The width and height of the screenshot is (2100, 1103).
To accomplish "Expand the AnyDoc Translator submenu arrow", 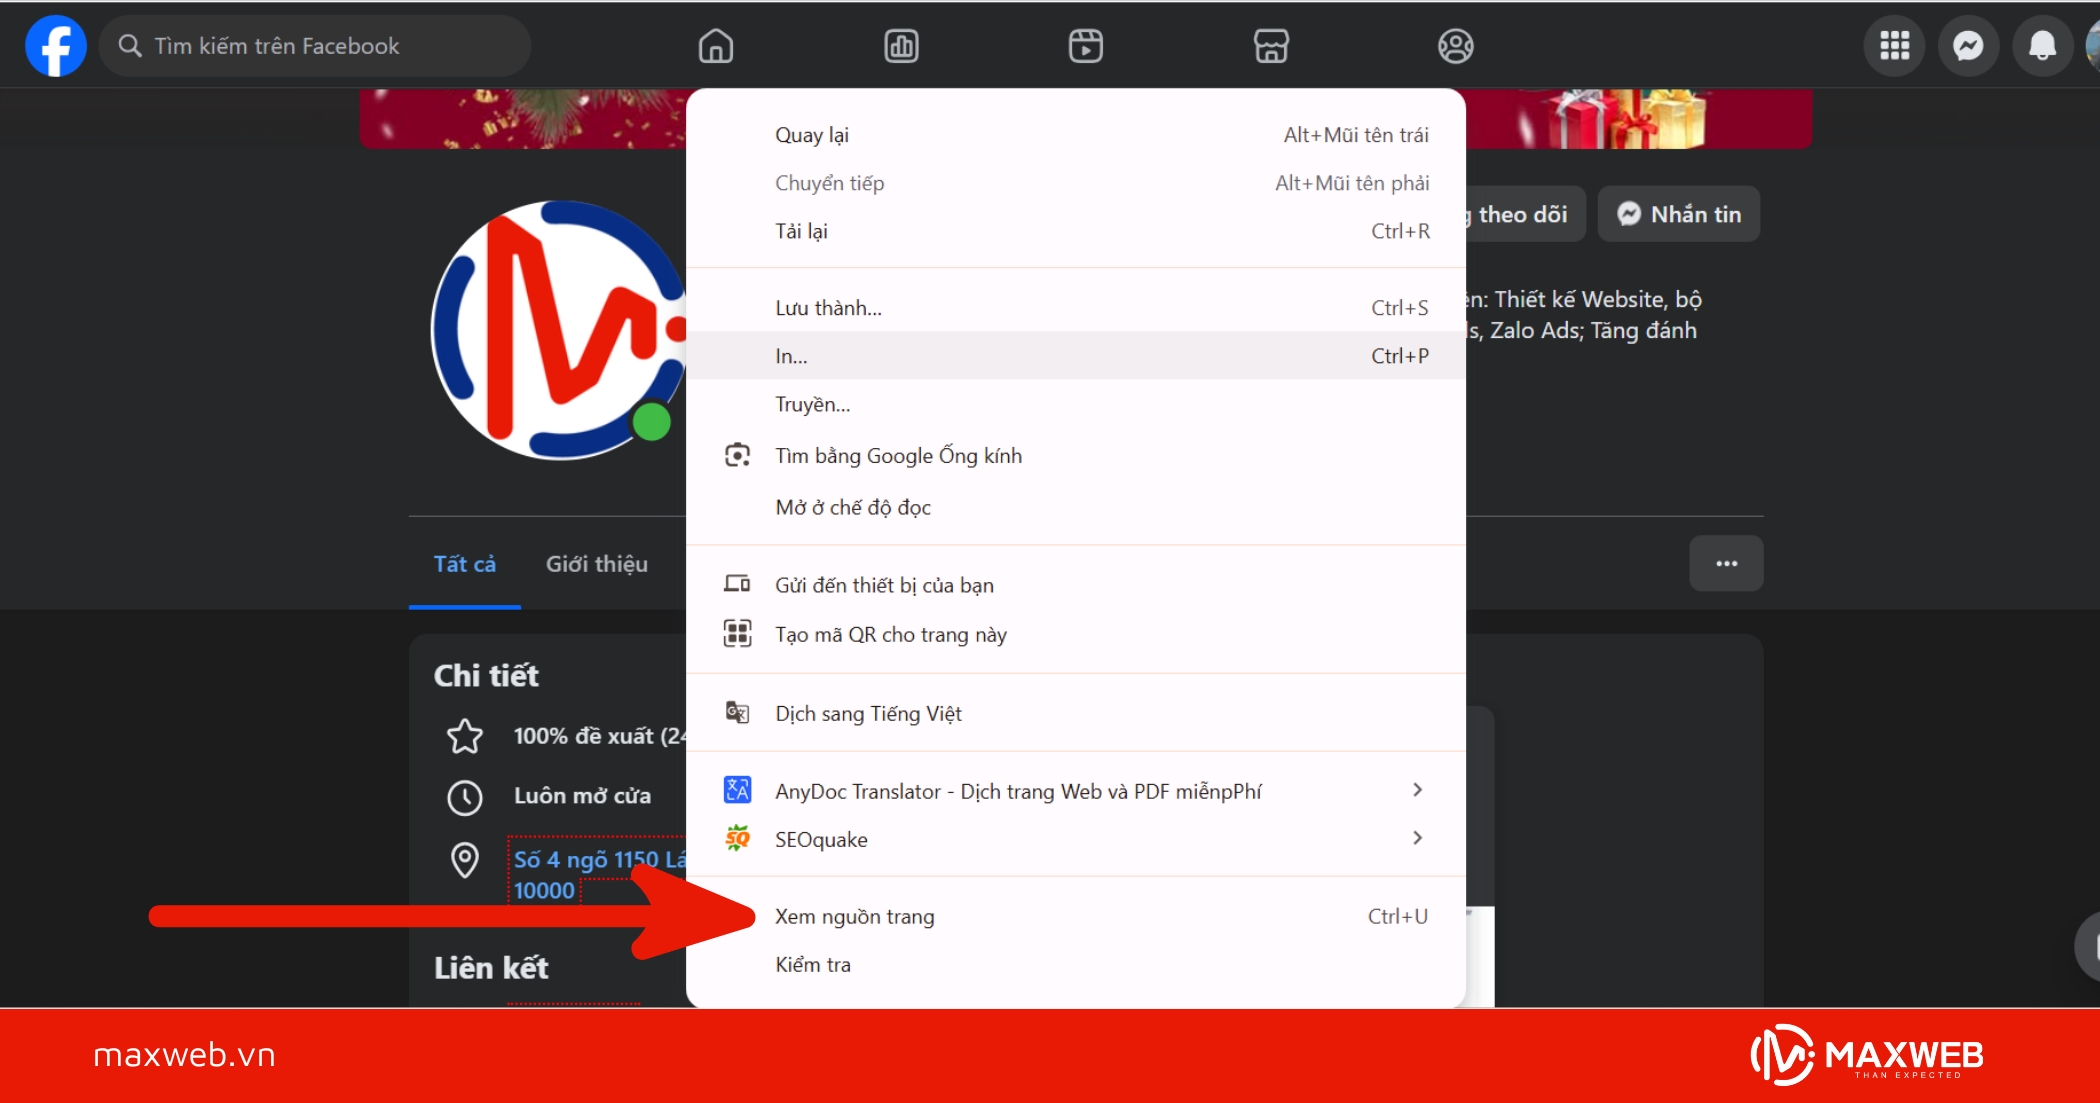I will pos(1417,789).
